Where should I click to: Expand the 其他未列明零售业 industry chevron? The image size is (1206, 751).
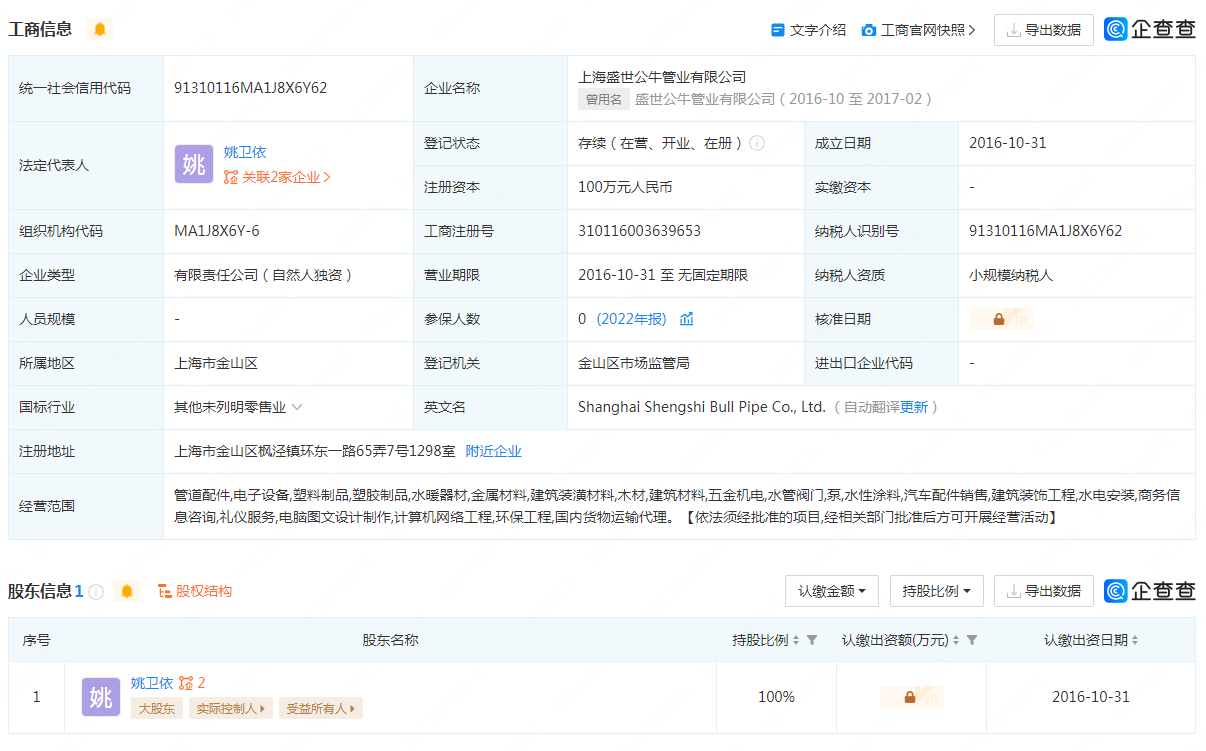(x=297, y=407)
